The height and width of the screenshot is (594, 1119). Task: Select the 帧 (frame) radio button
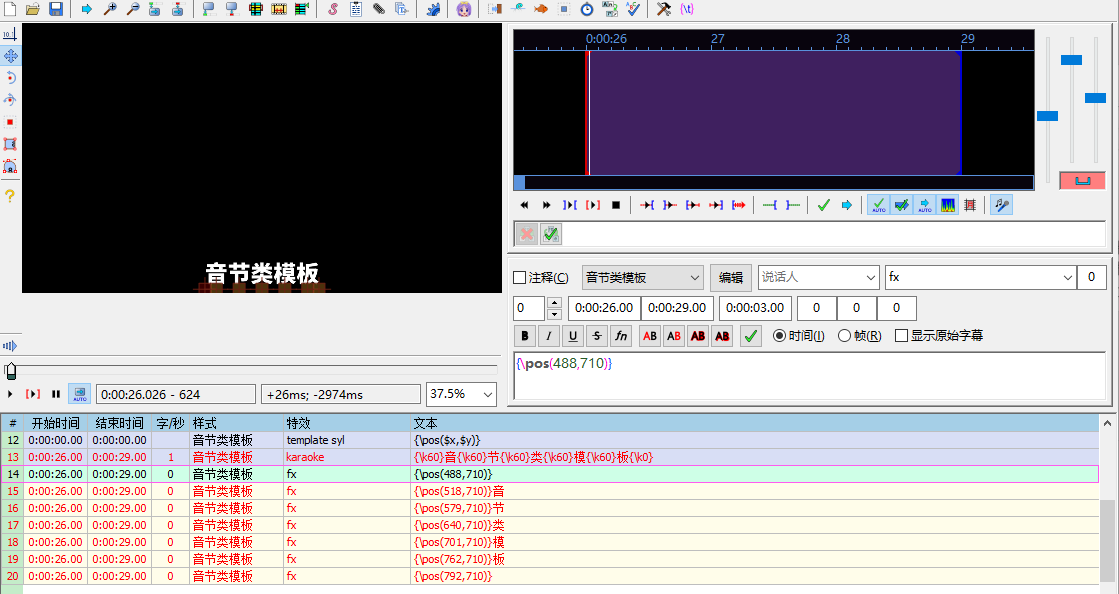[x=844, y=336]
